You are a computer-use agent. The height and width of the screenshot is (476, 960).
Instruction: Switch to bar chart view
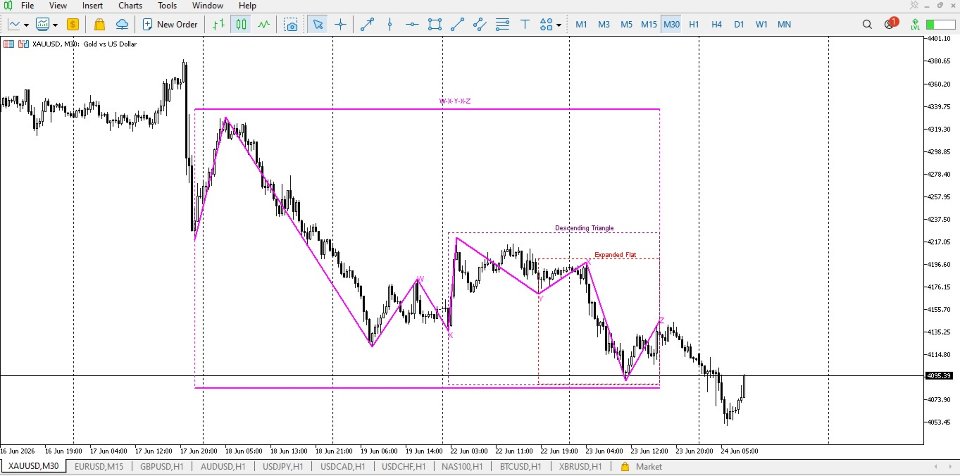tap(218, 25)
